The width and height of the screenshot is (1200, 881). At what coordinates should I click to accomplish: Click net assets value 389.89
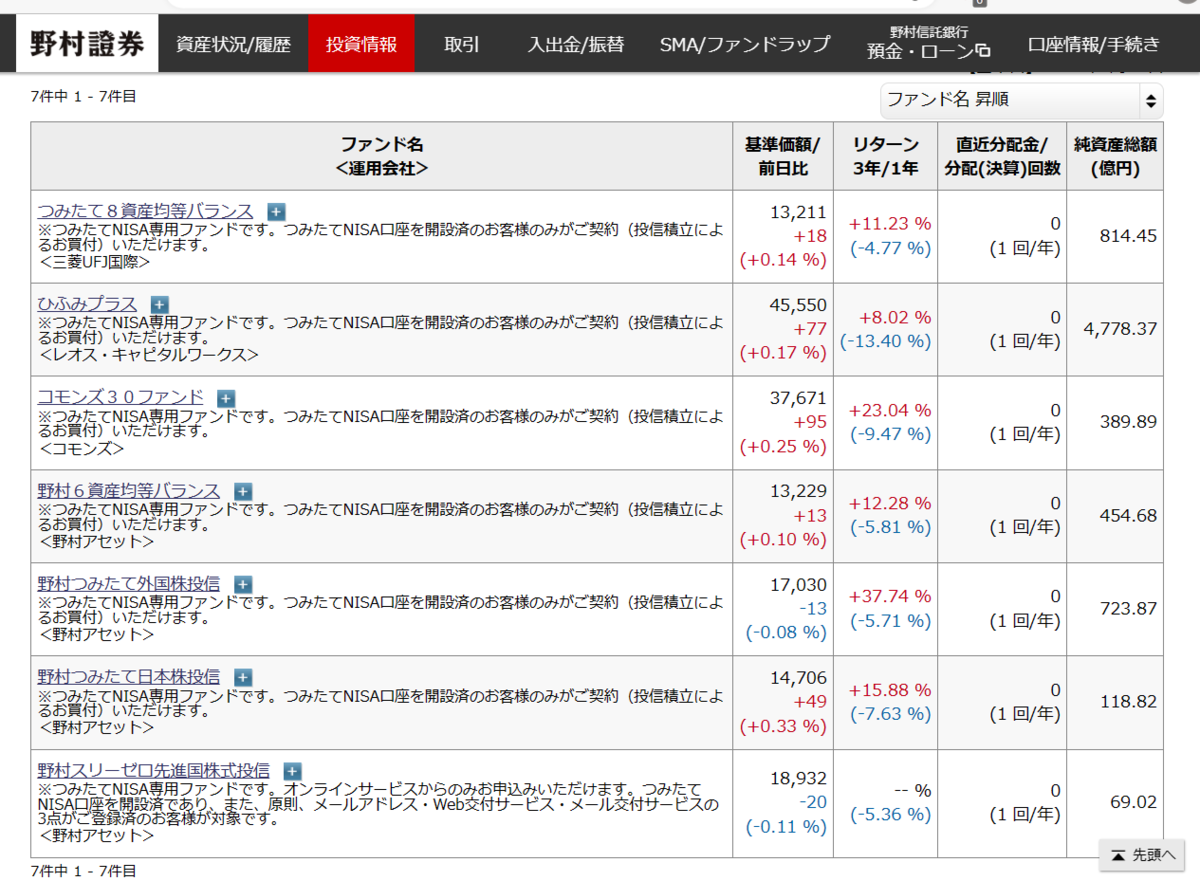pyautogui.click(x=1128, y=422)
